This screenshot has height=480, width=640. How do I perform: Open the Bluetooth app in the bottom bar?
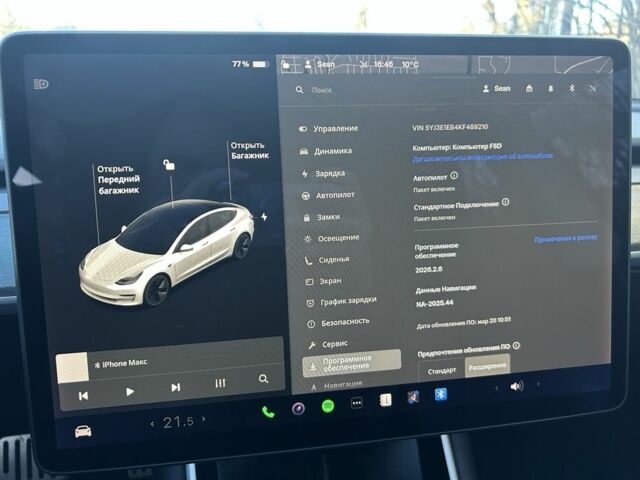441,395
